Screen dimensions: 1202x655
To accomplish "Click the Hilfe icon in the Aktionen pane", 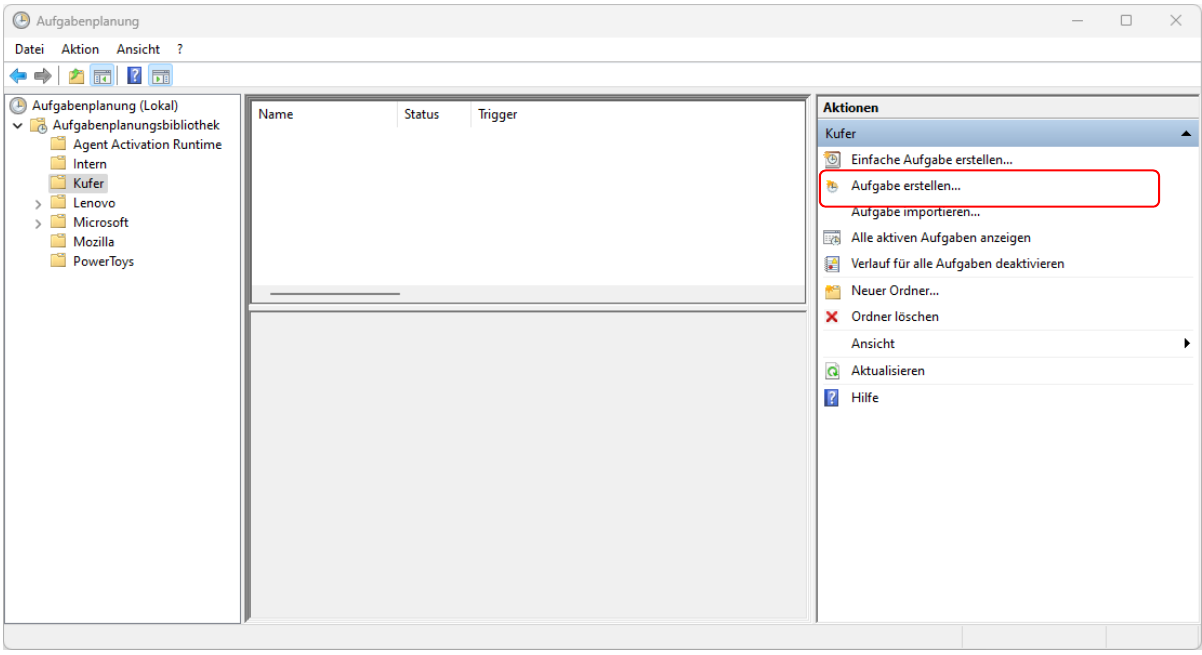I will (x=832, y=397).
